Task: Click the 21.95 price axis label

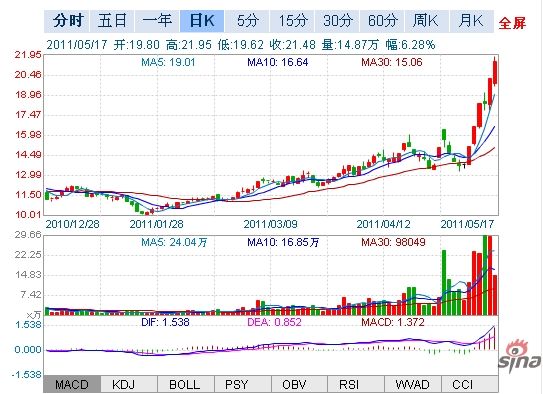Action: pyautogui.click(x=28, y=55)
